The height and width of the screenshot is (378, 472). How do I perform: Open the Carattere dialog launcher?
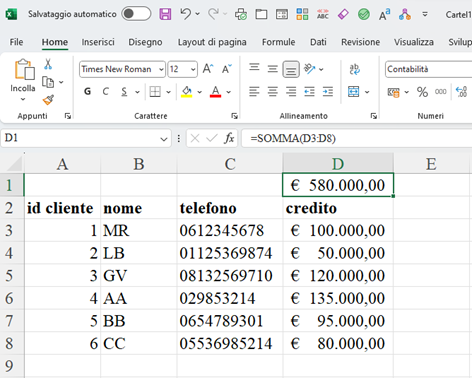click(235, 116)
